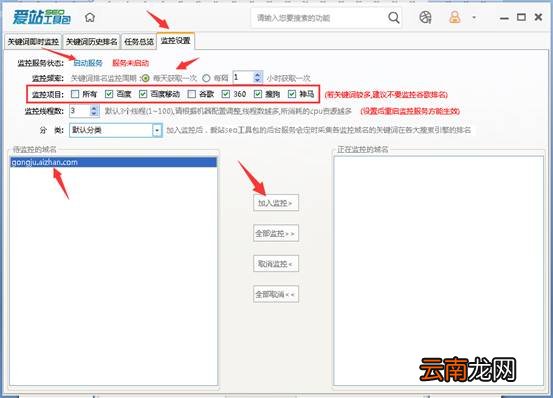Switch to 关键词即时监控 tab

[x=33, y=42]
